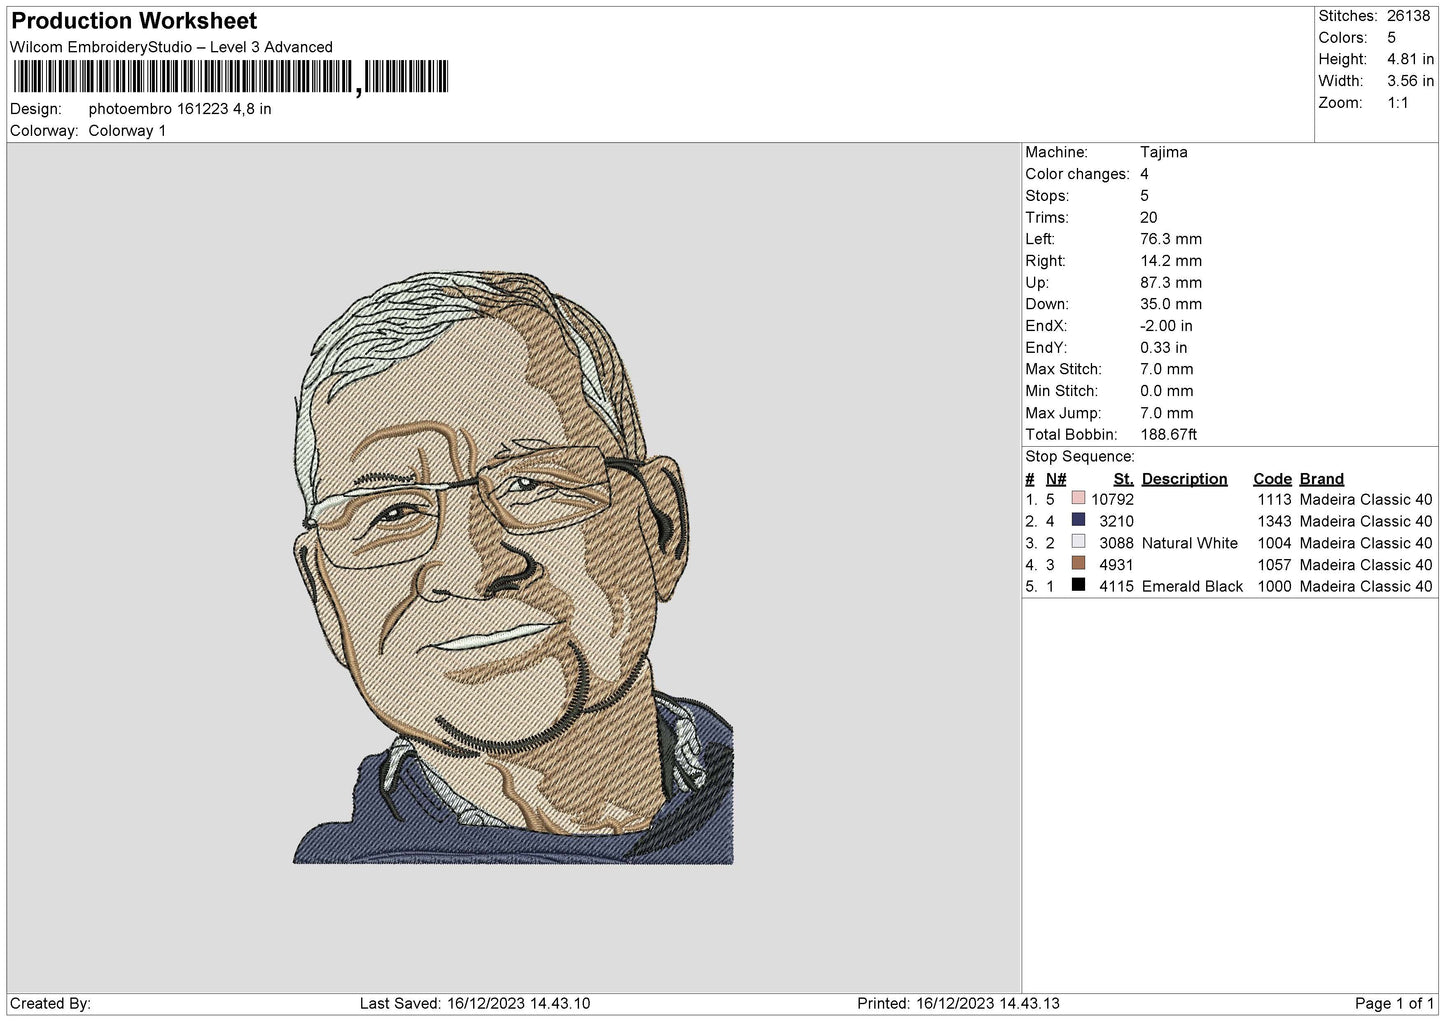Click the barcode below the worksheet title

click(231, 78)
